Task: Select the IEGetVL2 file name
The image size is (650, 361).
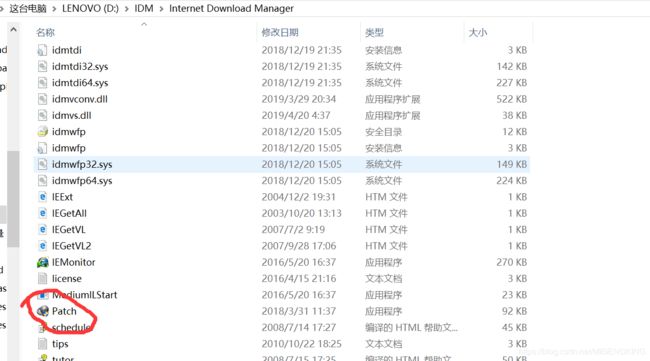Action: click(71, 246)
